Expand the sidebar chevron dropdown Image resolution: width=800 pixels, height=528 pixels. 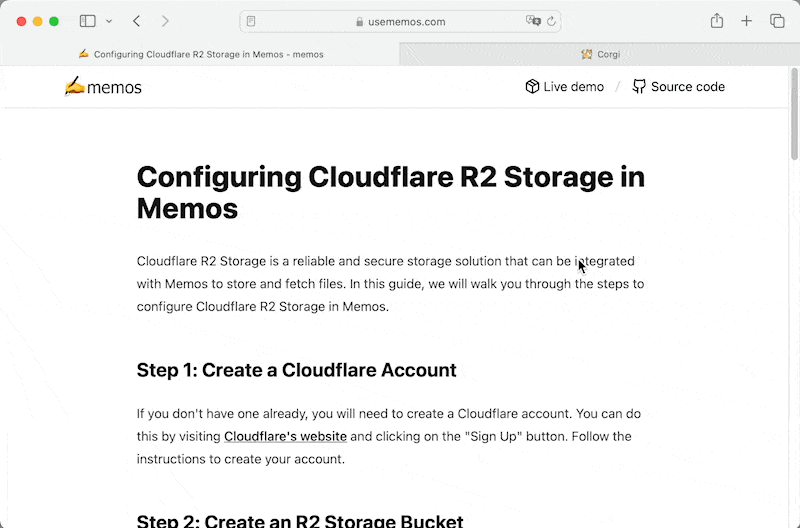[x=108, y=21]
